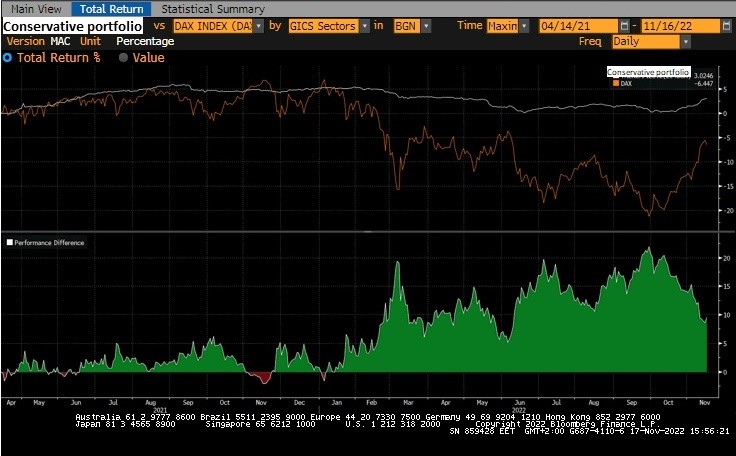Click the pane divider handle between charts
This screenshot has width=736, height=456.
[368, 232]
